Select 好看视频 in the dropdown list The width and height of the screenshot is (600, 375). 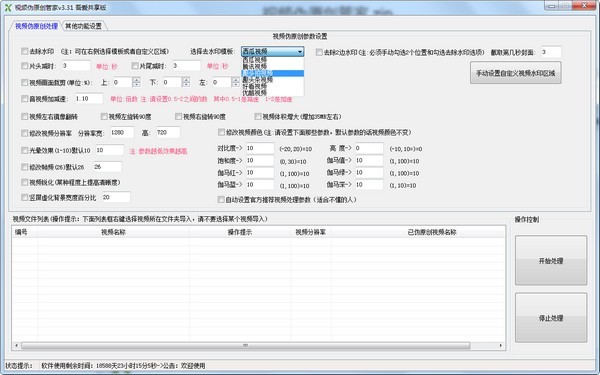tap(272, 86)
